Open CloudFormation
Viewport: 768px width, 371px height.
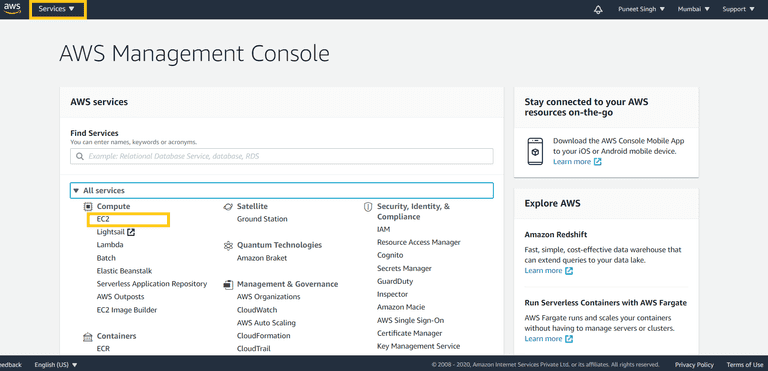click(264, 336)
